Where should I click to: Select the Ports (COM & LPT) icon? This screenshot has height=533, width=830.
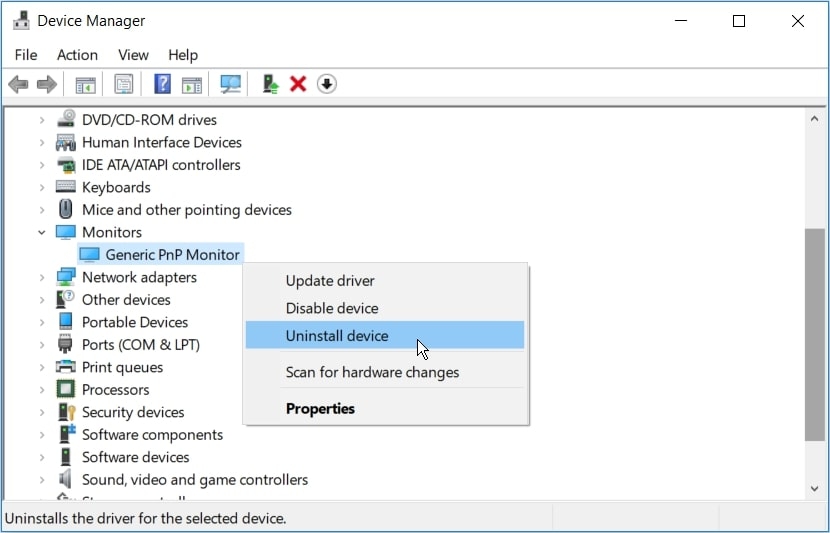click(x=65, y=344)
